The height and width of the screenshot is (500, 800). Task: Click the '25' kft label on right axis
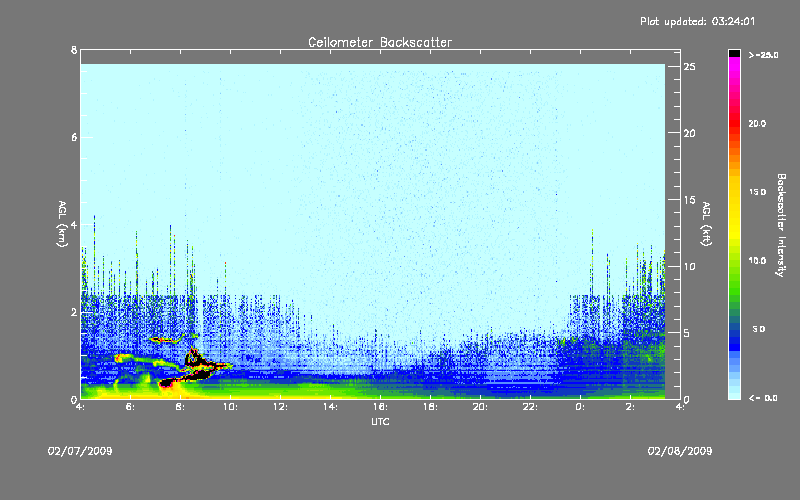tap(690, 67)
